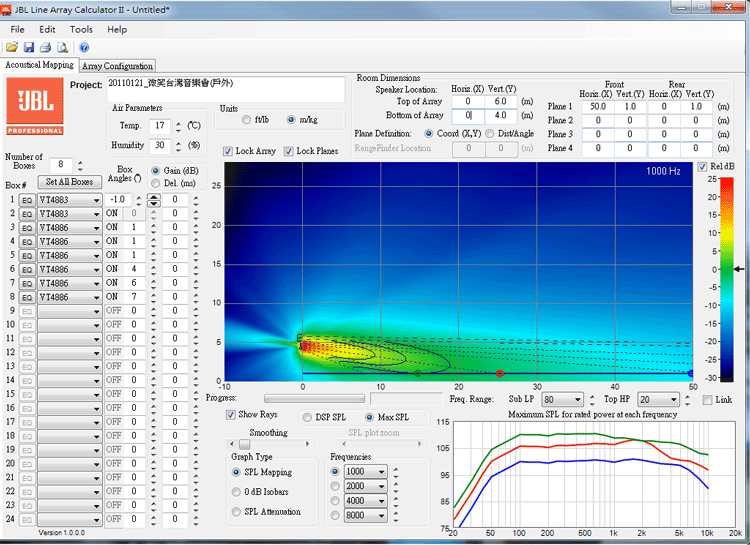Image resolution: width=750 pixels, height=545 pixels.
Task: Toggle box 6 ON button
Action: 112,269
